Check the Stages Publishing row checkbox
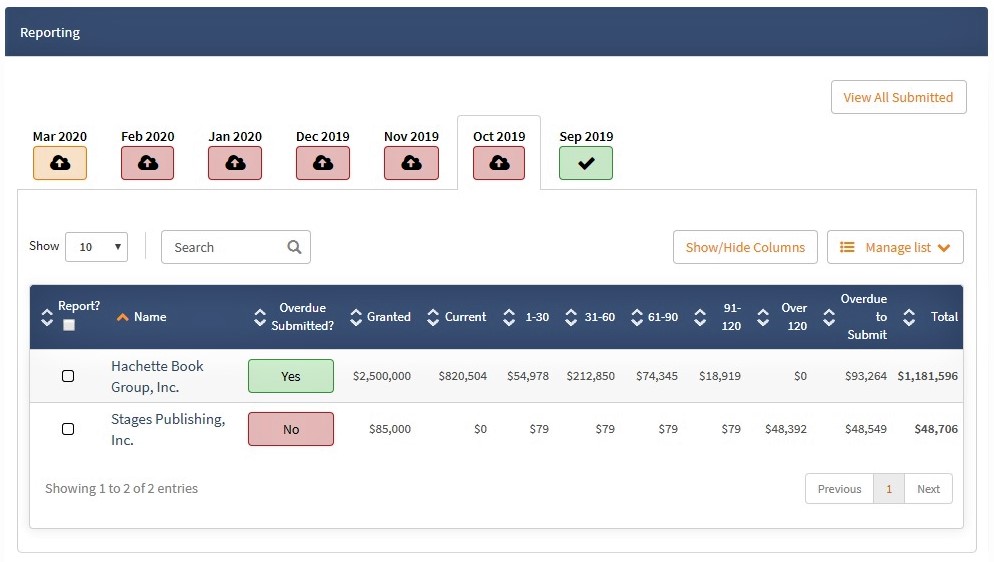994x562 pixels. pyautogui.click(x=68, y=429)
